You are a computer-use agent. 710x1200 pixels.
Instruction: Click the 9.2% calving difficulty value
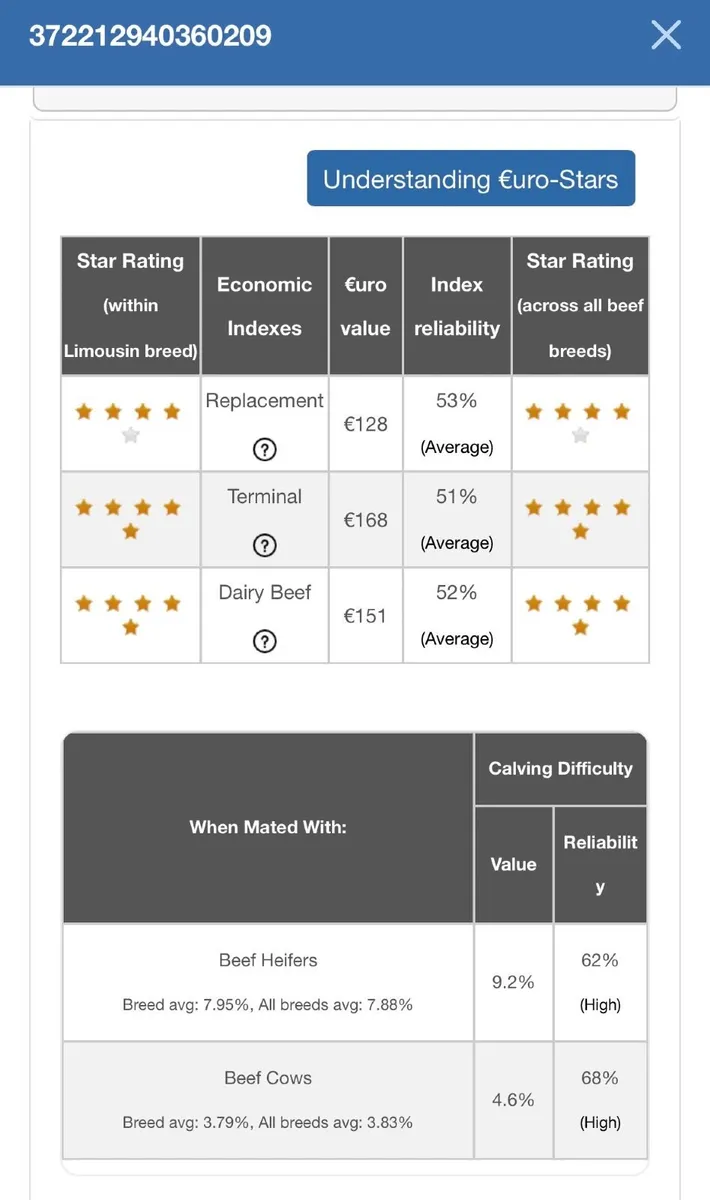(x=513, y=982)
